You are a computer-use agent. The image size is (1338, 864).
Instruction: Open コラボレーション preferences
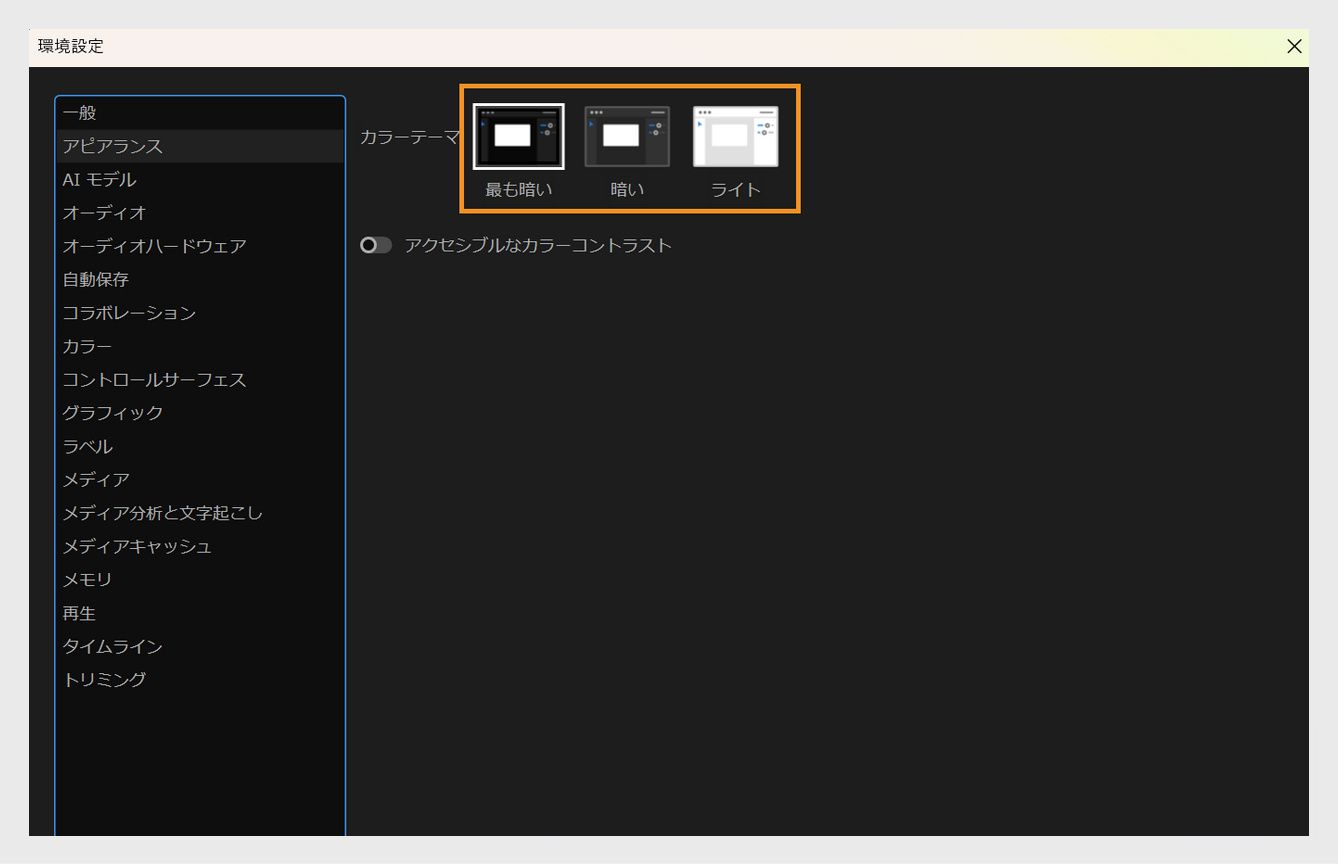[200, 313]
